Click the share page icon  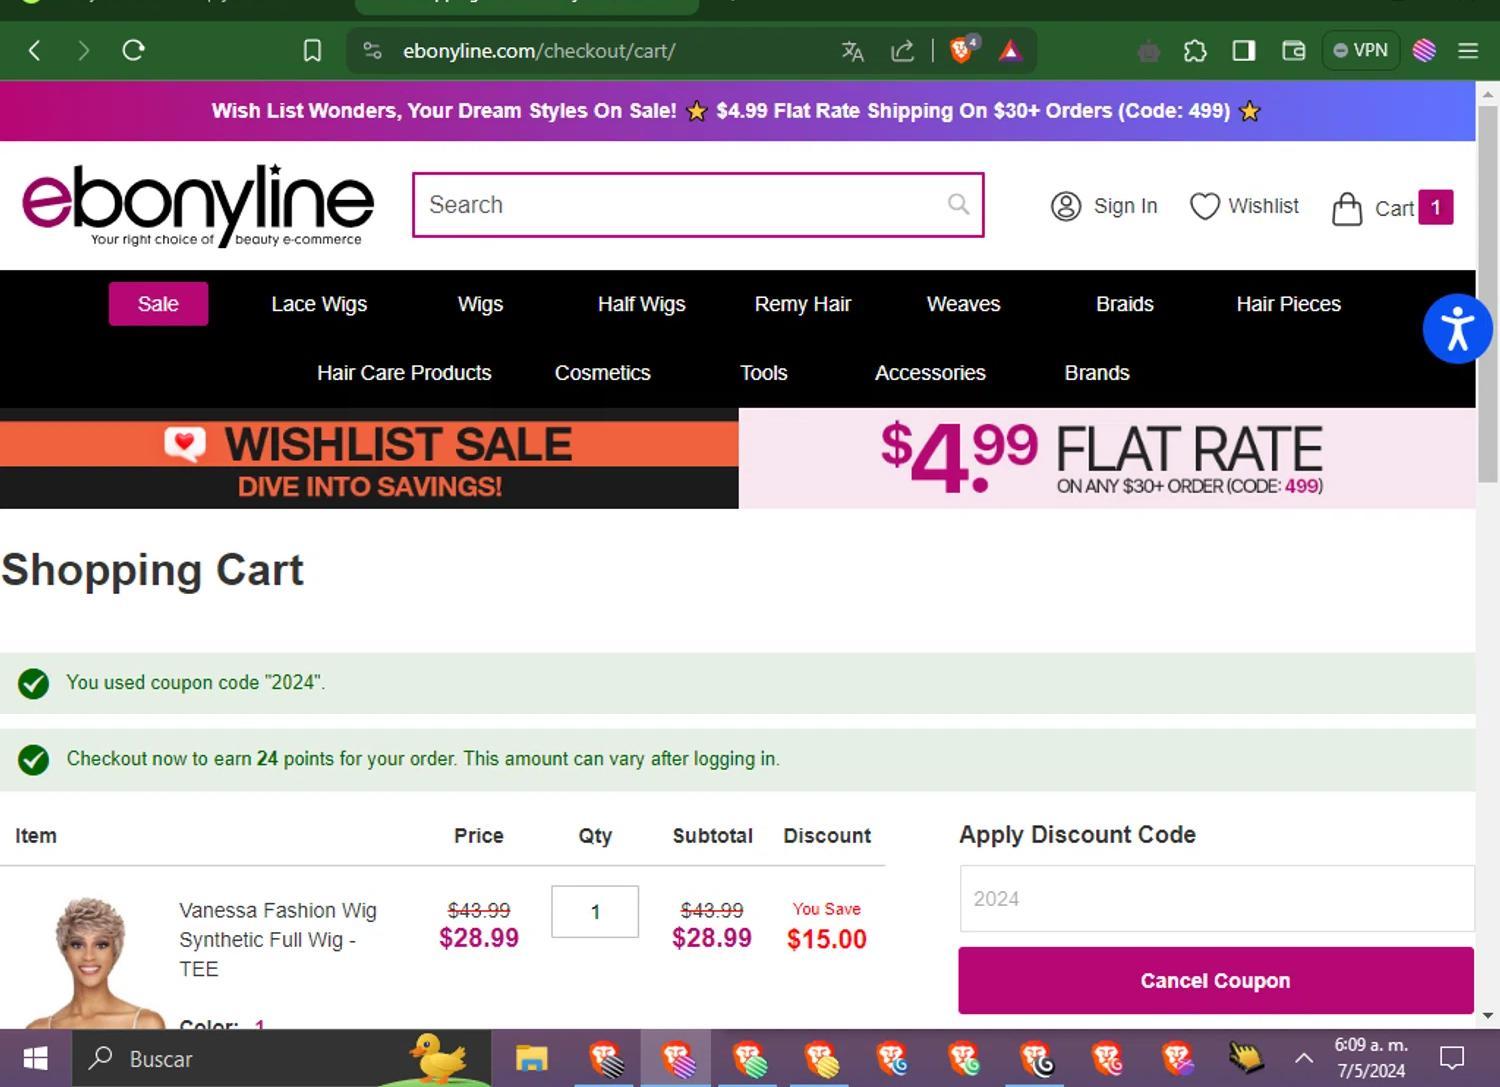pyautogui.click(x=902, y=51)
